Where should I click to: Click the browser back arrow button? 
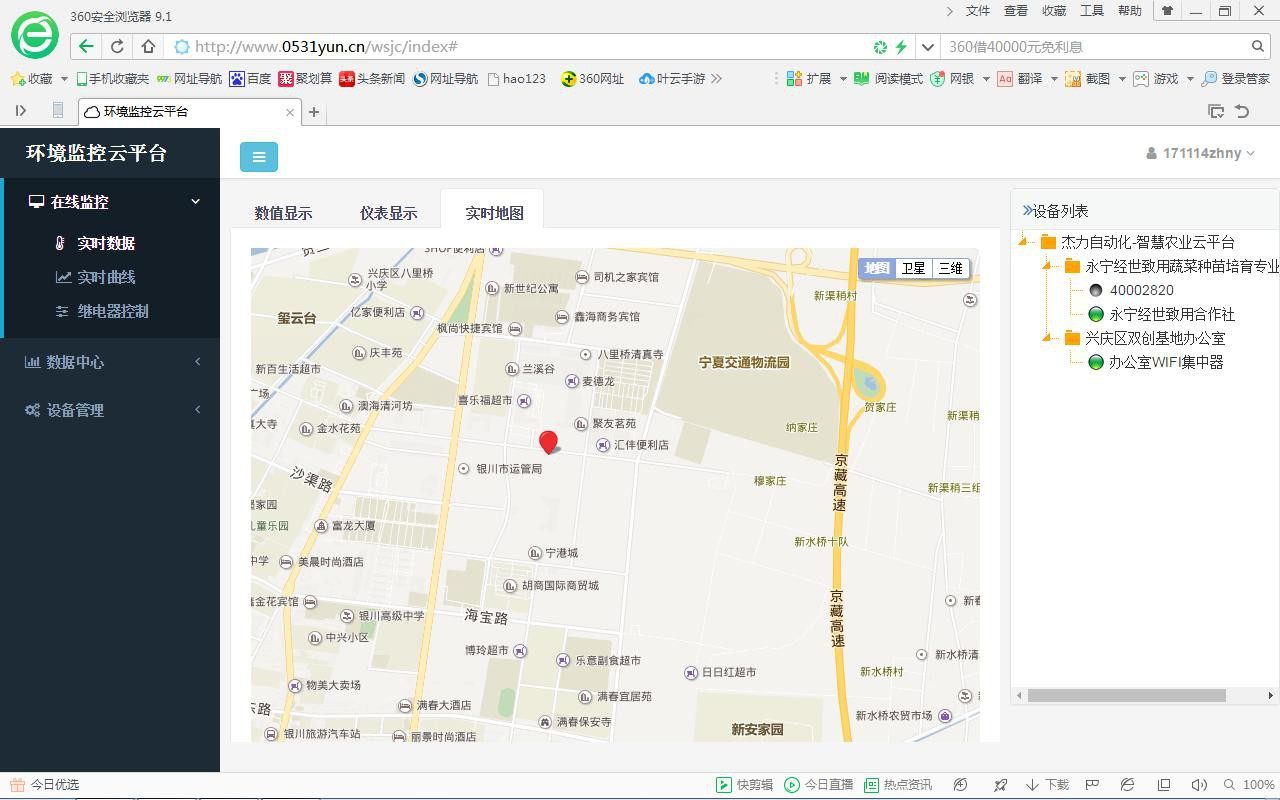pyautogui.click(x=86, y=46)
